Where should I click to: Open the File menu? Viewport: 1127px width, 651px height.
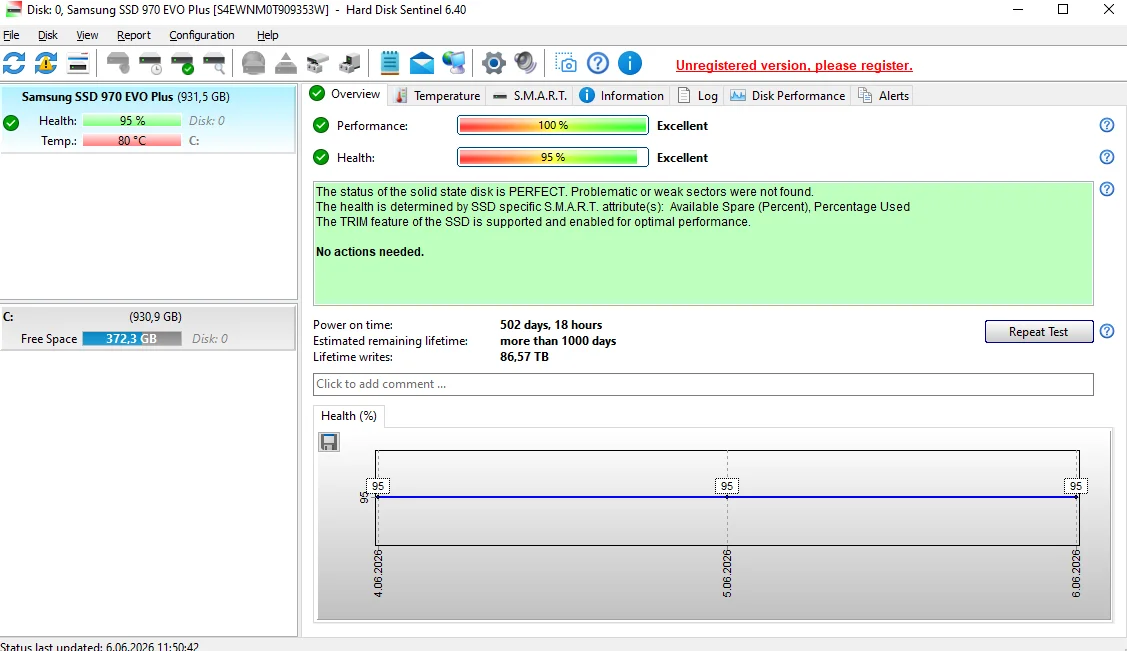click(x=12, y=35)
